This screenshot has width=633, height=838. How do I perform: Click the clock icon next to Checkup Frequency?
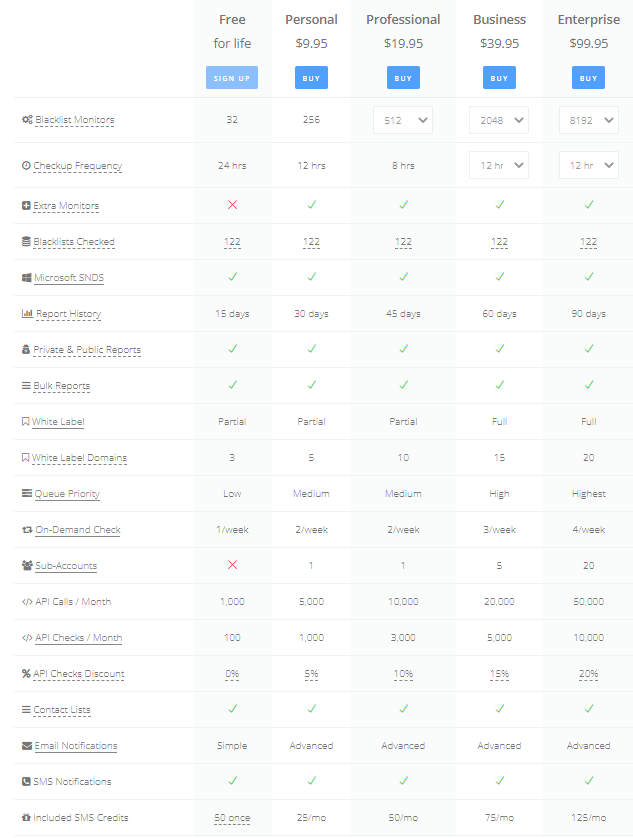(x=26, y=166)
